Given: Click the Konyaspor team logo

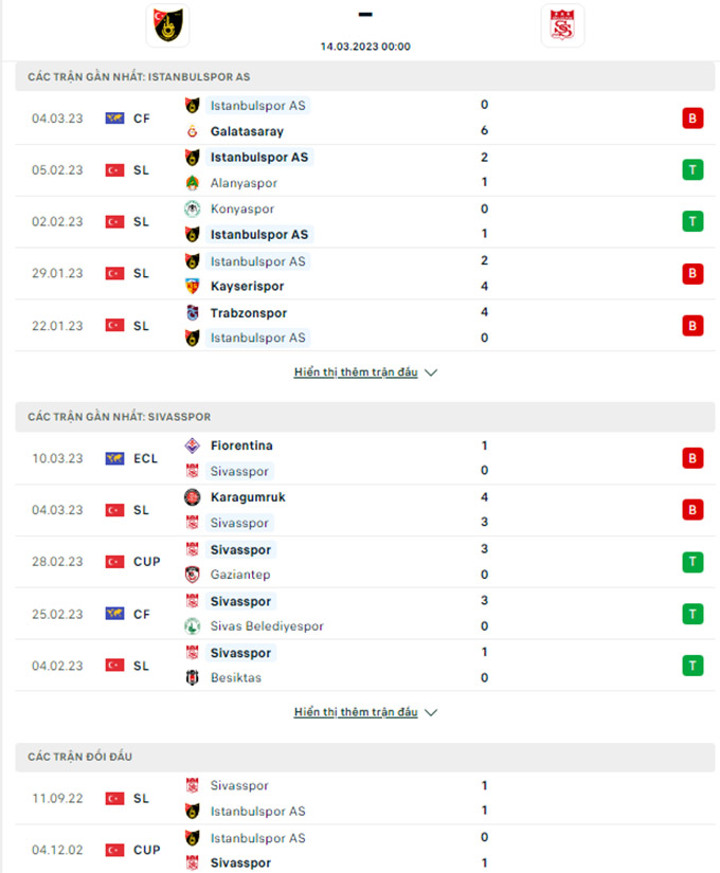Looking at the screenshot, I should [192, 209].
